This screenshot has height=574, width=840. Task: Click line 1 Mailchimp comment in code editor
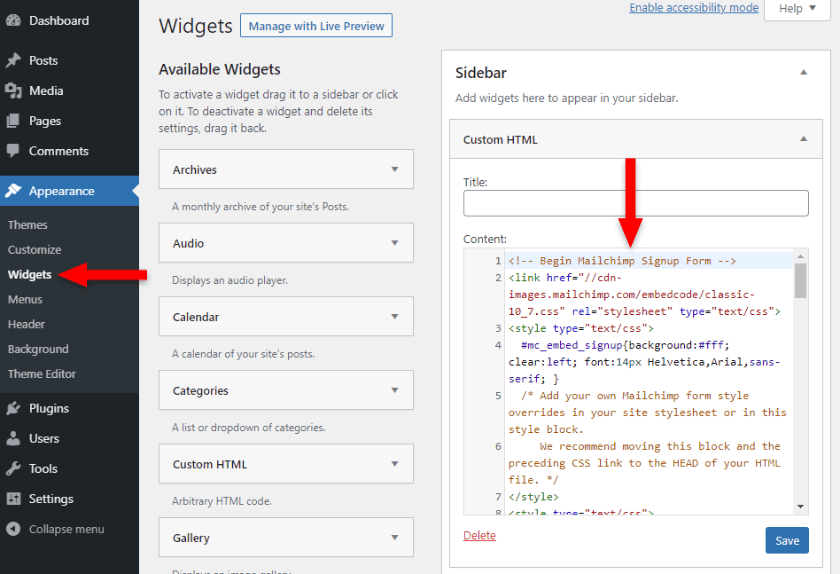tap(622, 261)
